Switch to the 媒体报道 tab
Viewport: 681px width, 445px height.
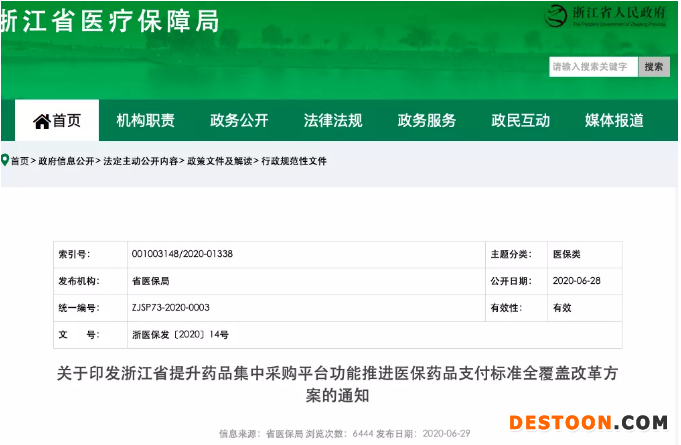(x=614, y=121)
